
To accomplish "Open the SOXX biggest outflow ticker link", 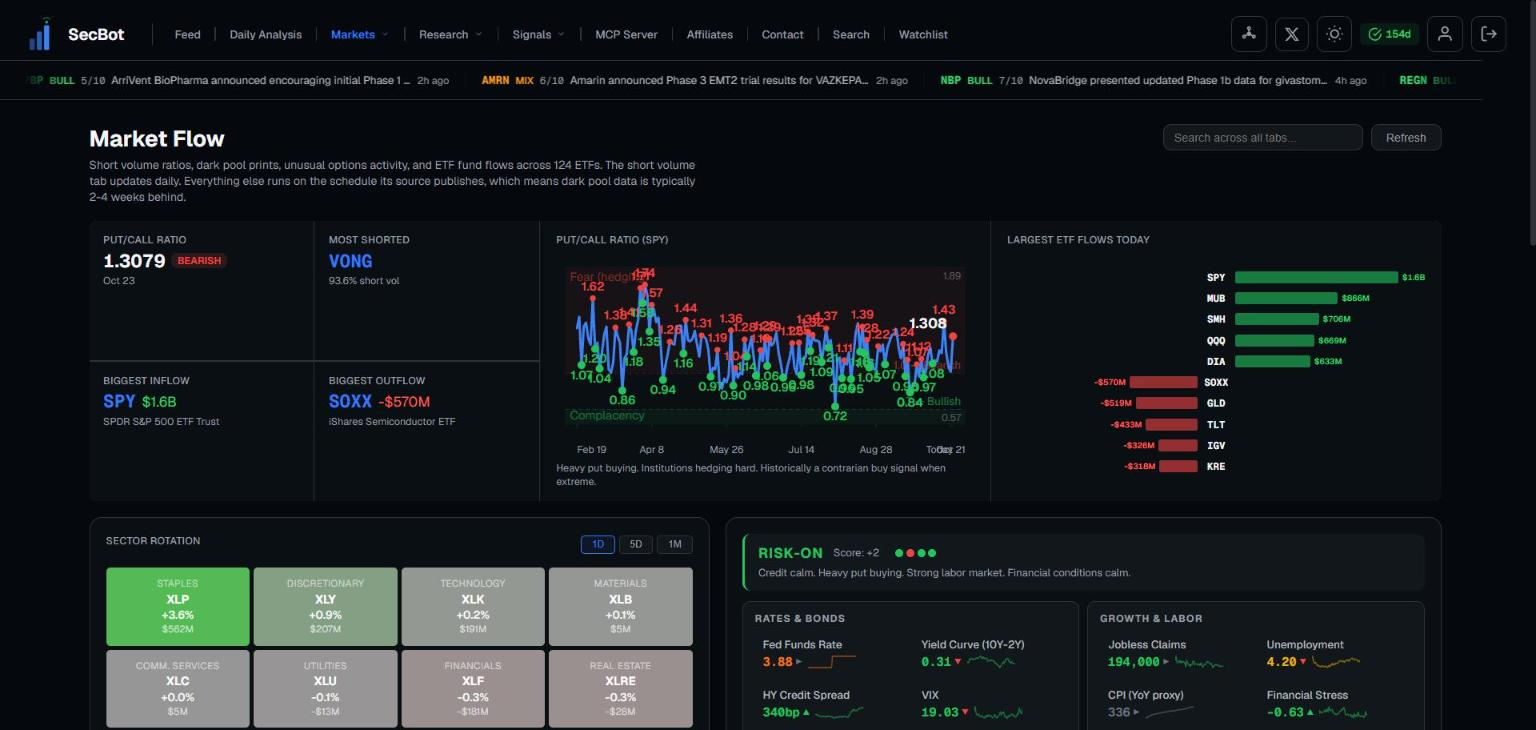I will point(350,402).
